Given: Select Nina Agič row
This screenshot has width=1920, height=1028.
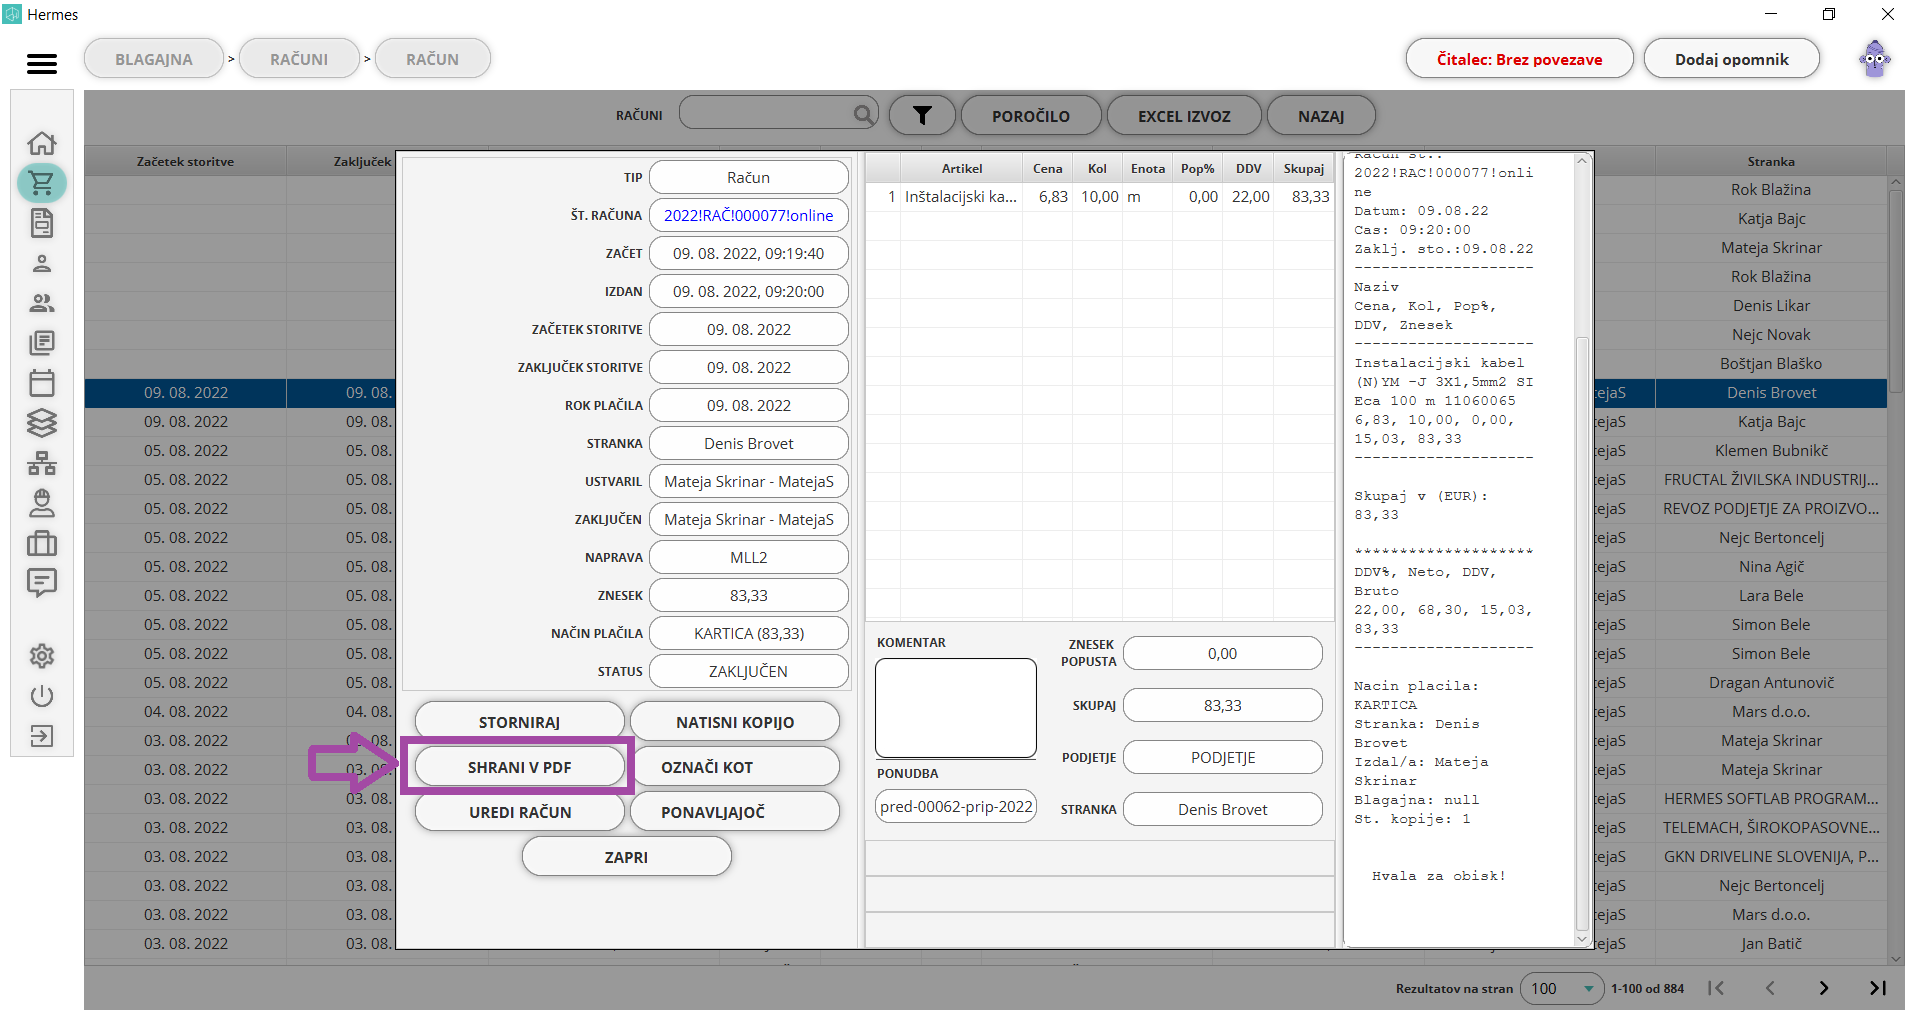Looking at the screenshot, I should 1771,567.
